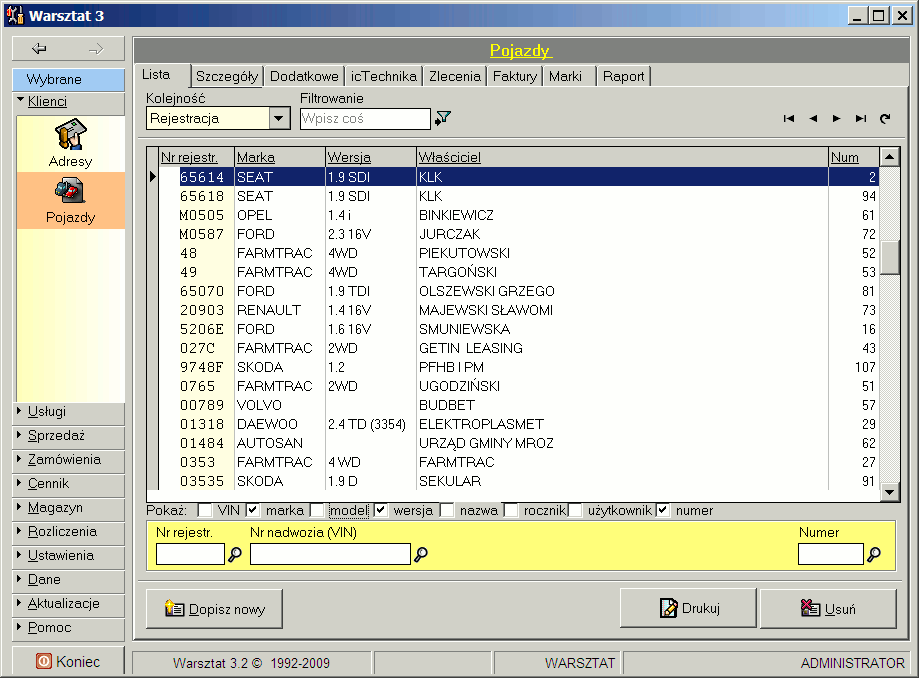The height and width of the screenshot is (678, 919).
Task: Open the Kolejność sort dropdown
Action: 280,118
